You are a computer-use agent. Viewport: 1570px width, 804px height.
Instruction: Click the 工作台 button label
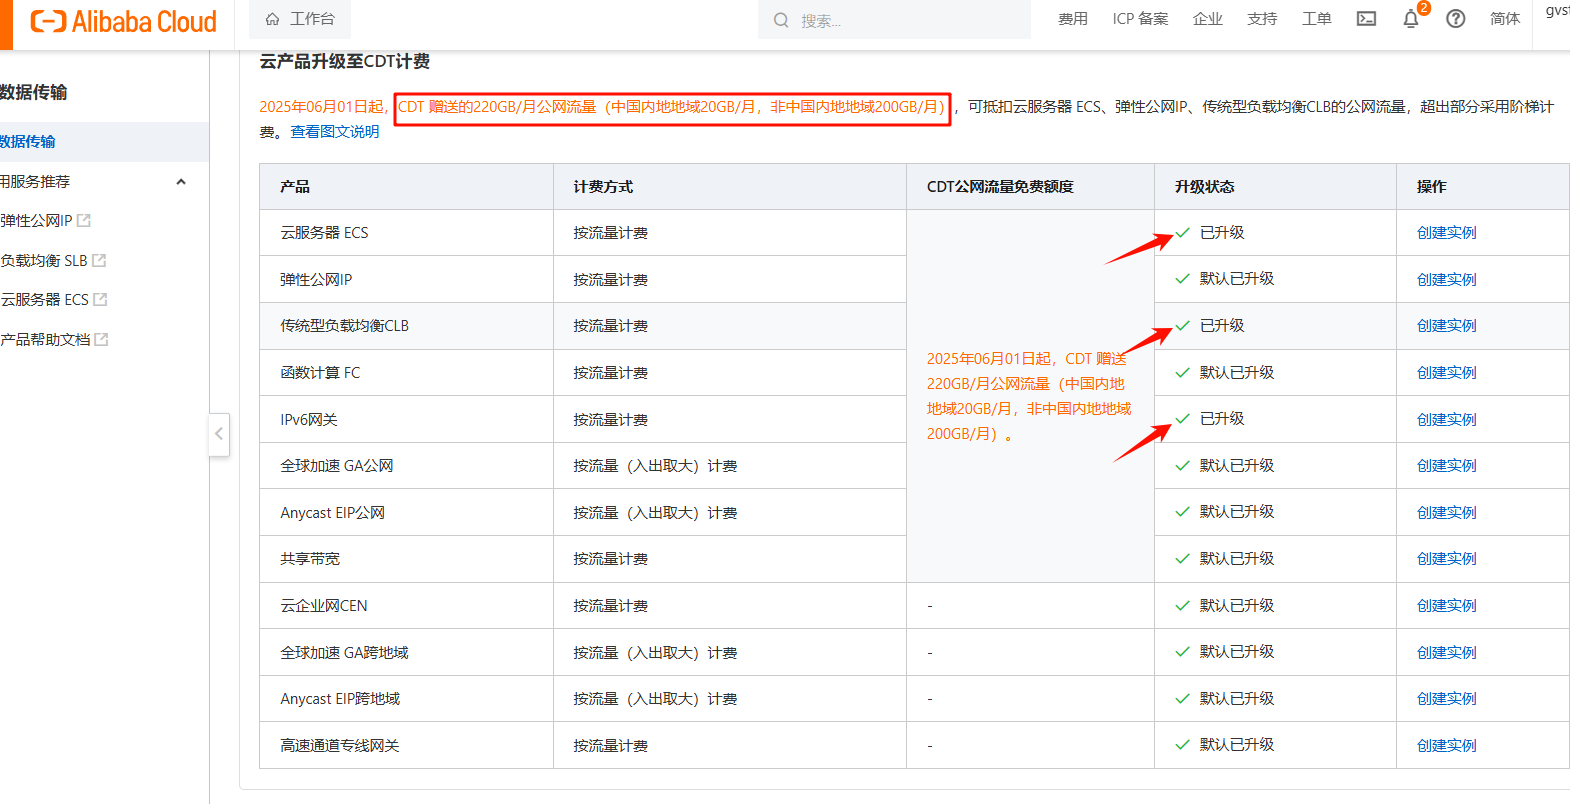312,19
